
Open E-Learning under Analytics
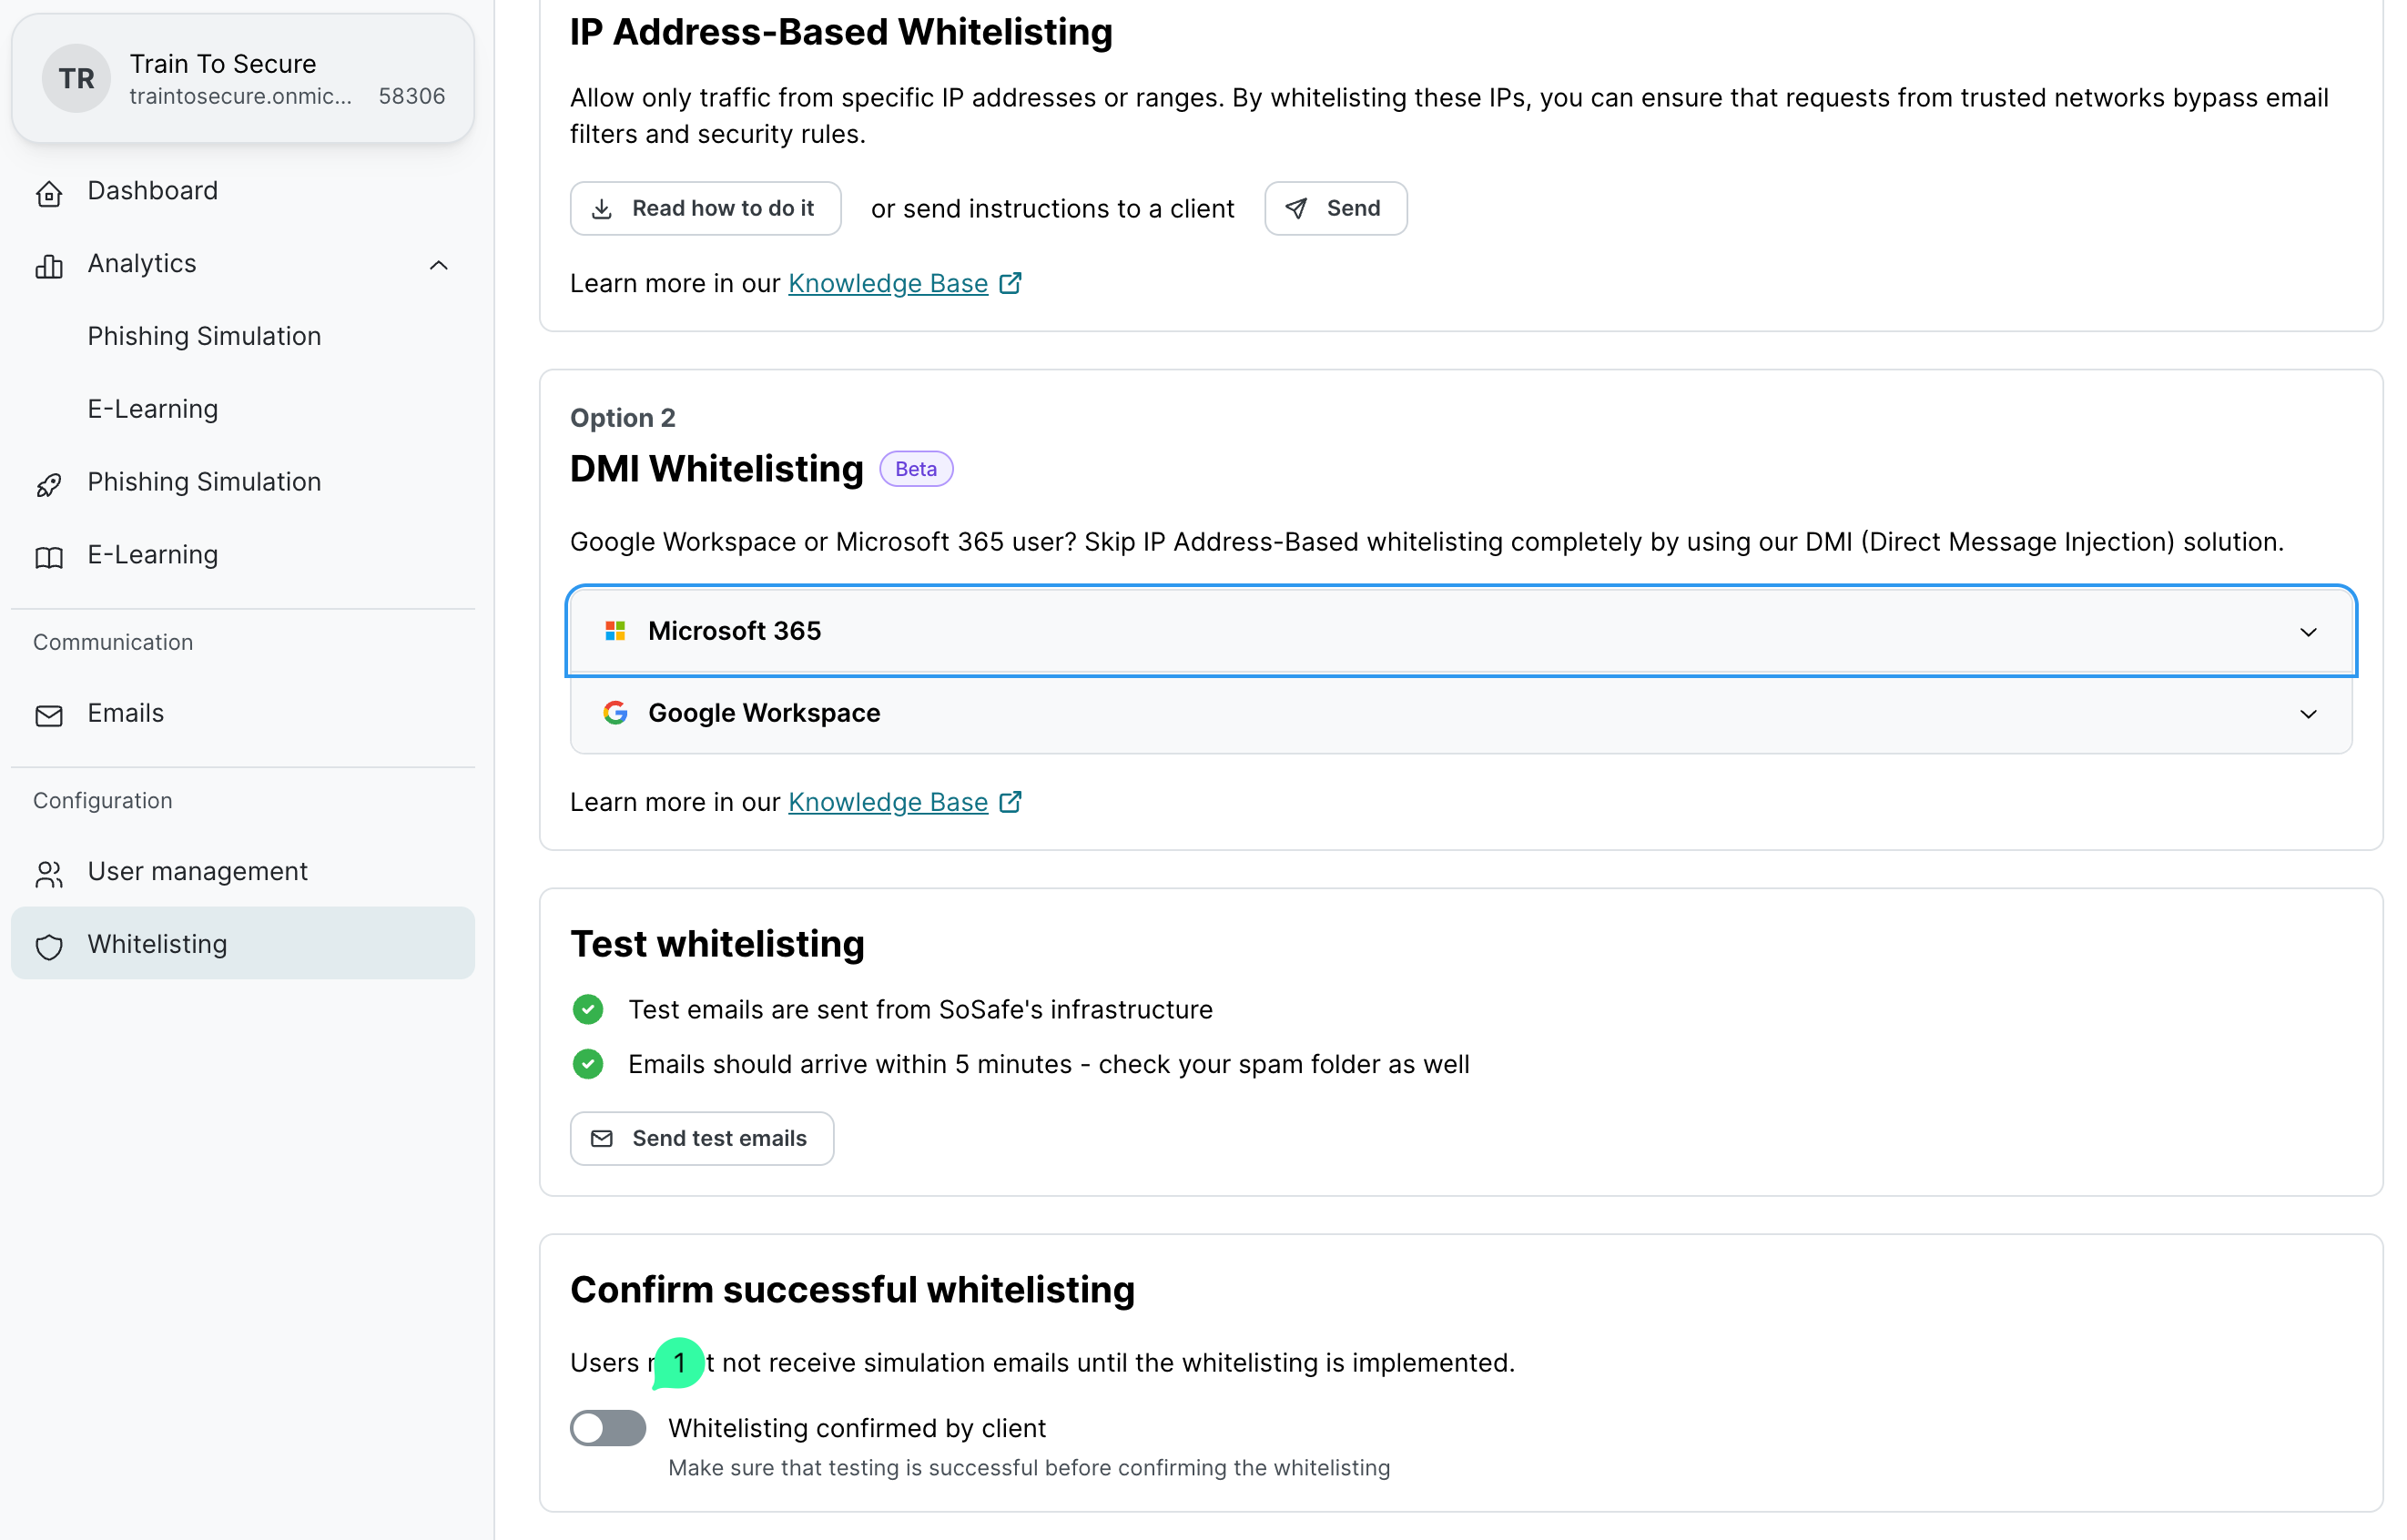(x=152, y=409)
